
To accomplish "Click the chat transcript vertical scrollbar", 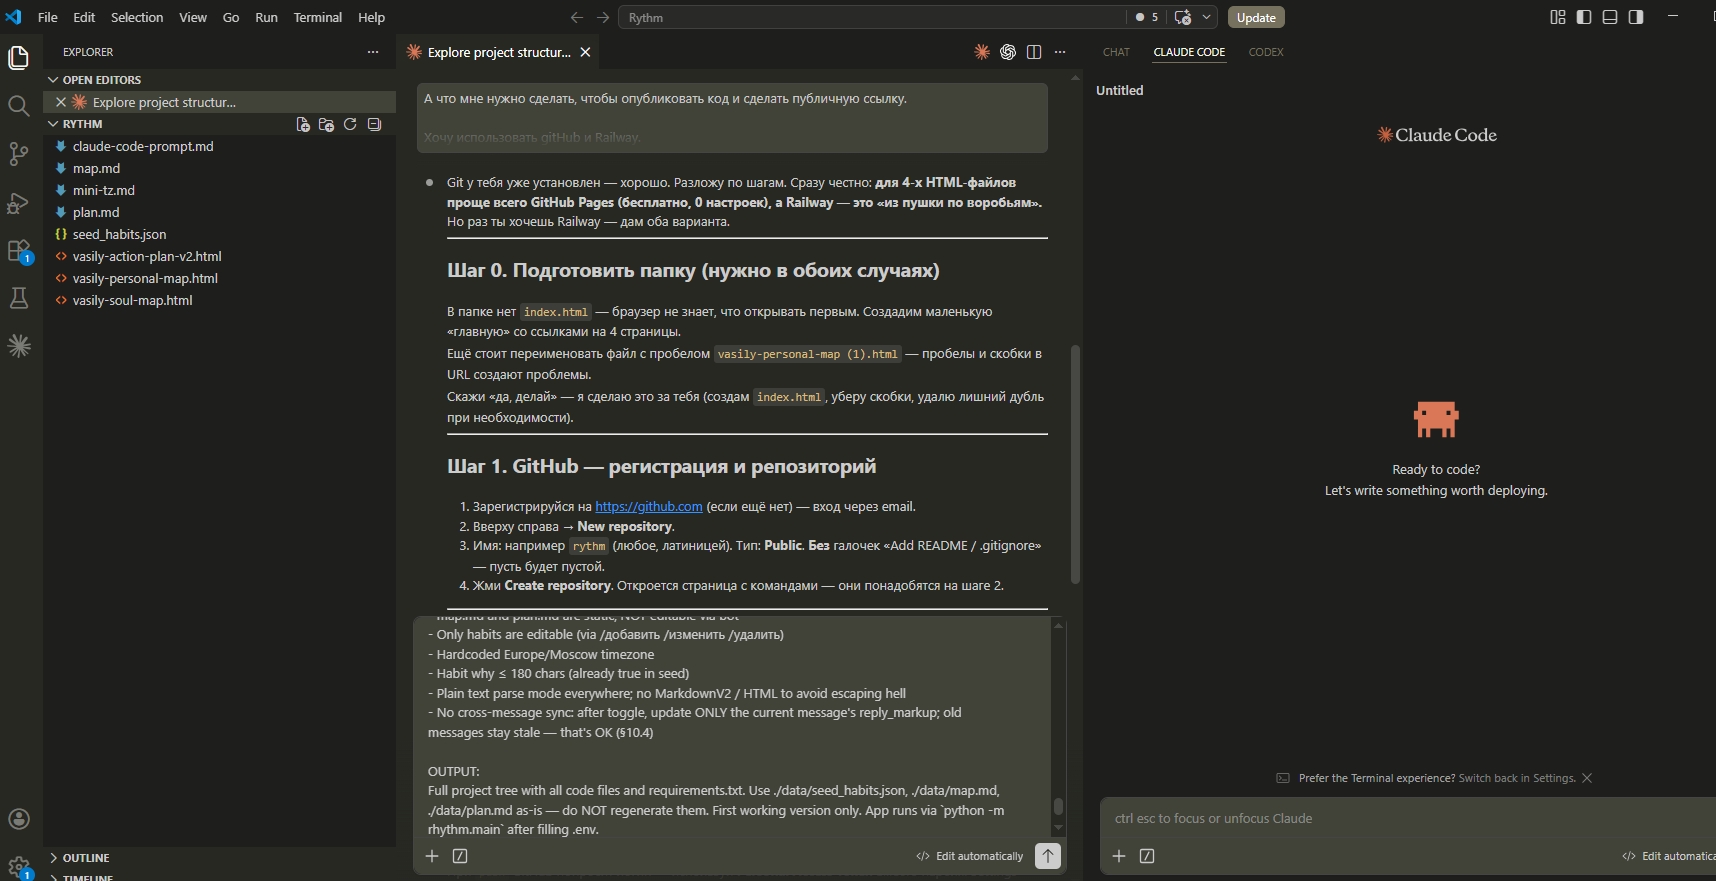I will point(1075,464).
